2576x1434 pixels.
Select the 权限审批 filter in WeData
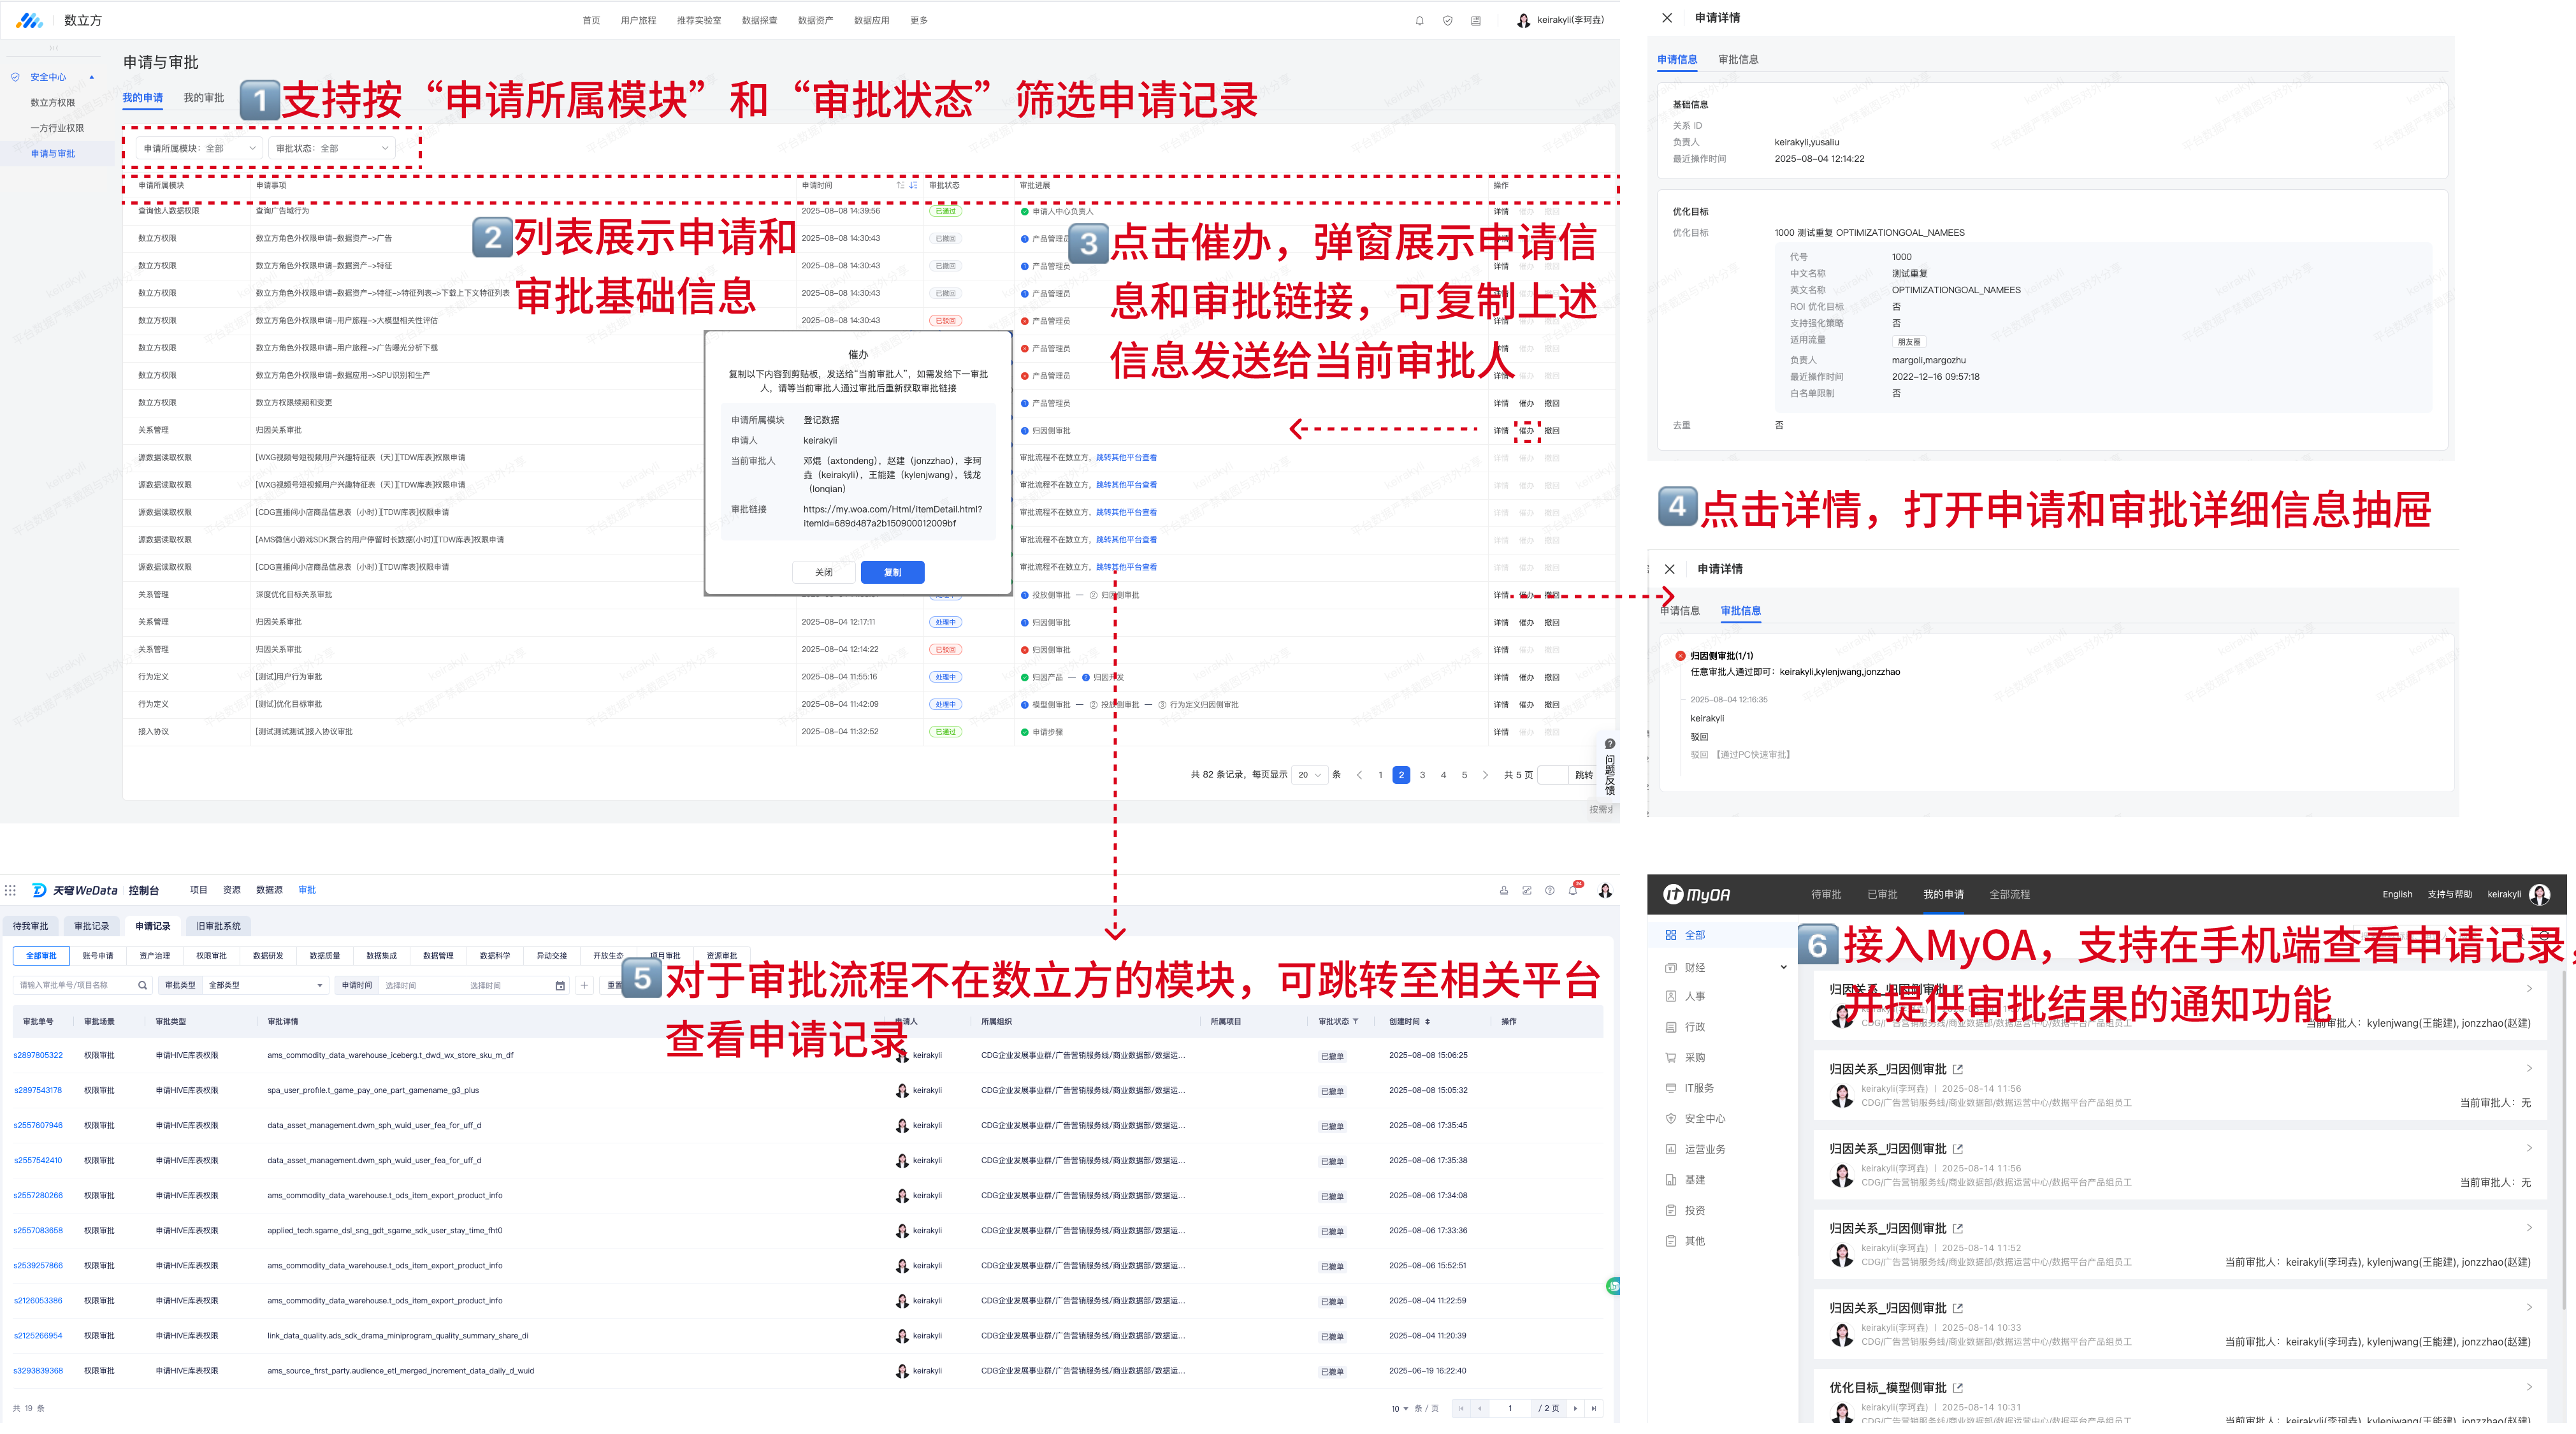(211, 956)
